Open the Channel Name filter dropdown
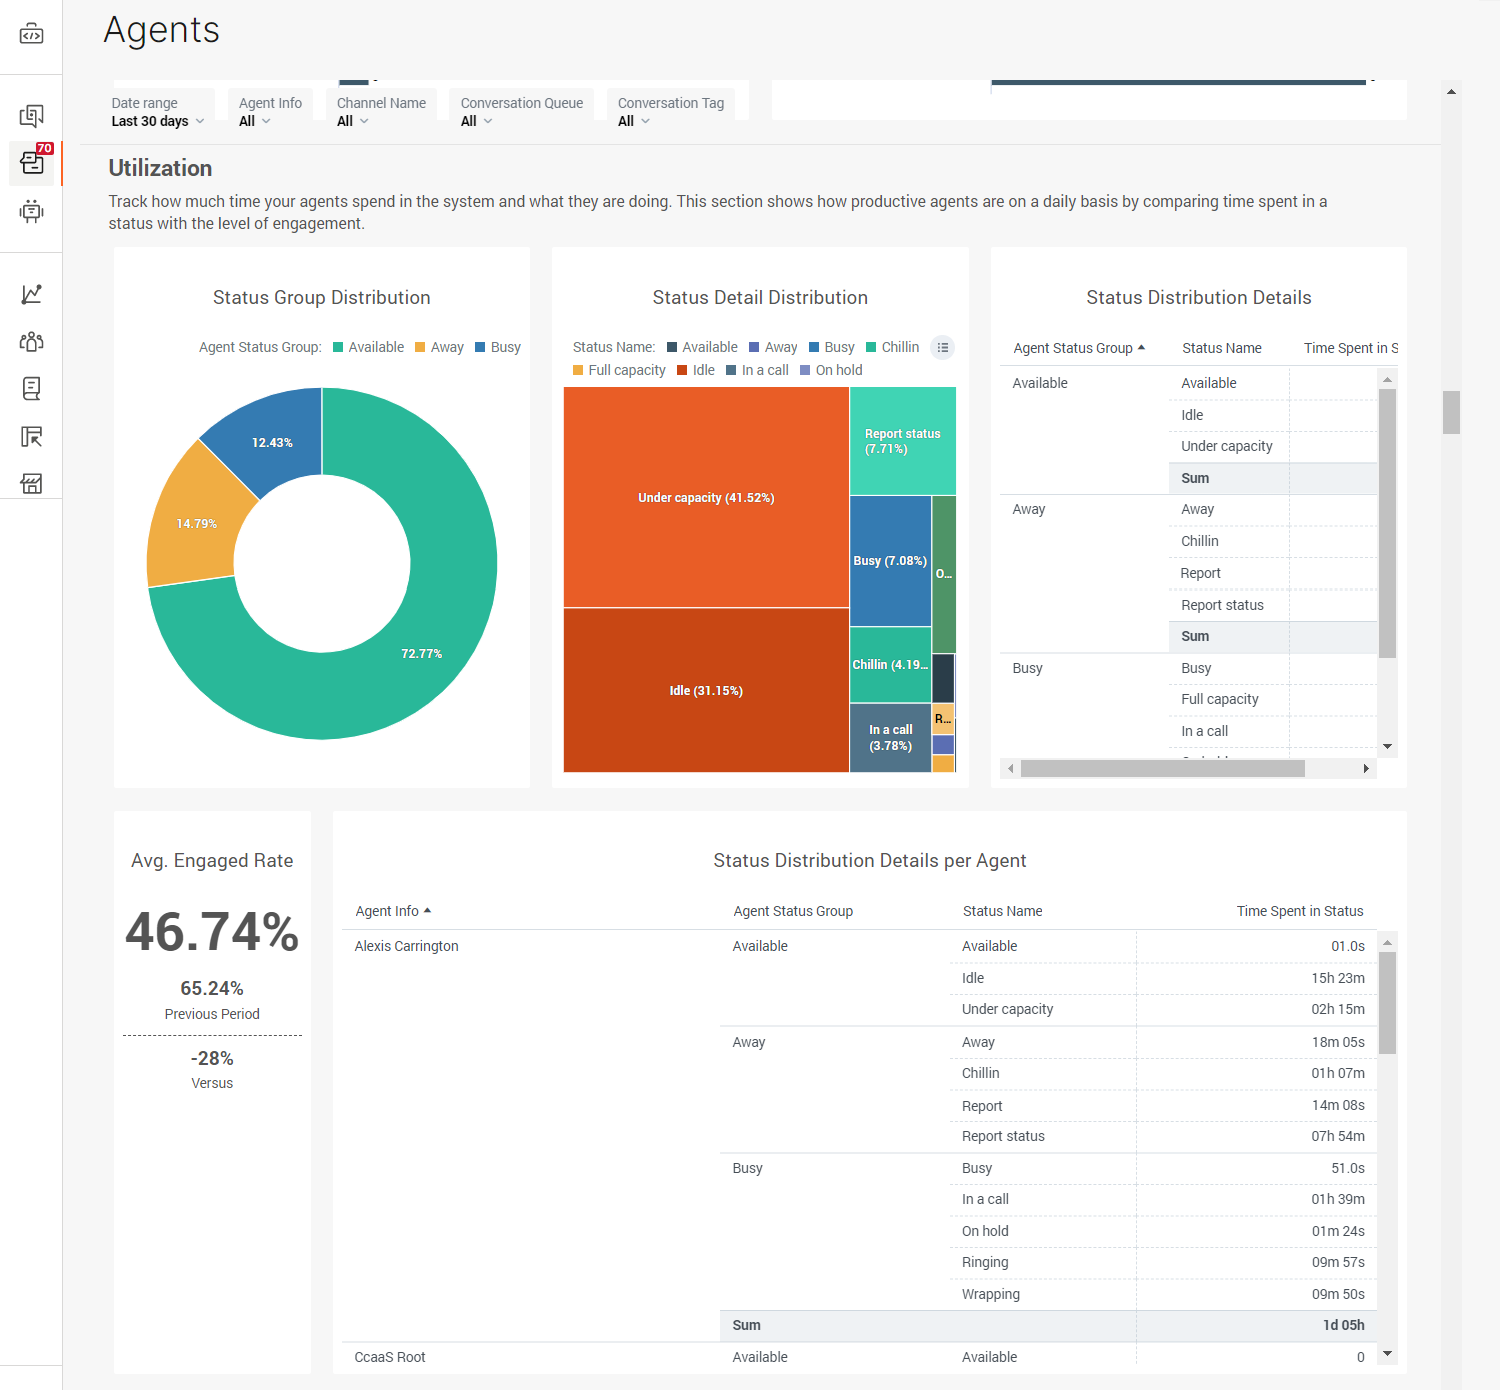Image resolution: width=1500 pixels, height=1390 pixels. [351, 121]
